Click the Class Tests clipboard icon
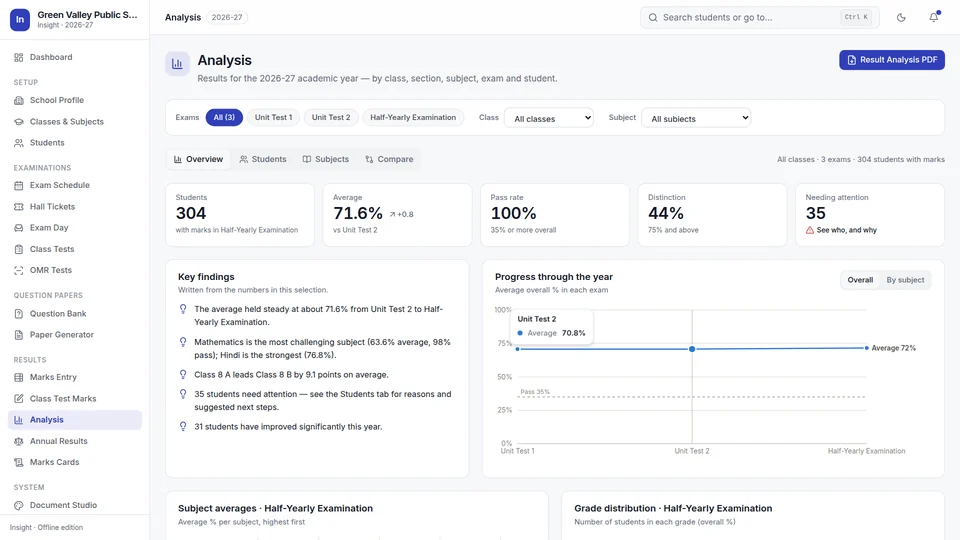This screenshot has width=960, height=540. [x=18, y=249]
